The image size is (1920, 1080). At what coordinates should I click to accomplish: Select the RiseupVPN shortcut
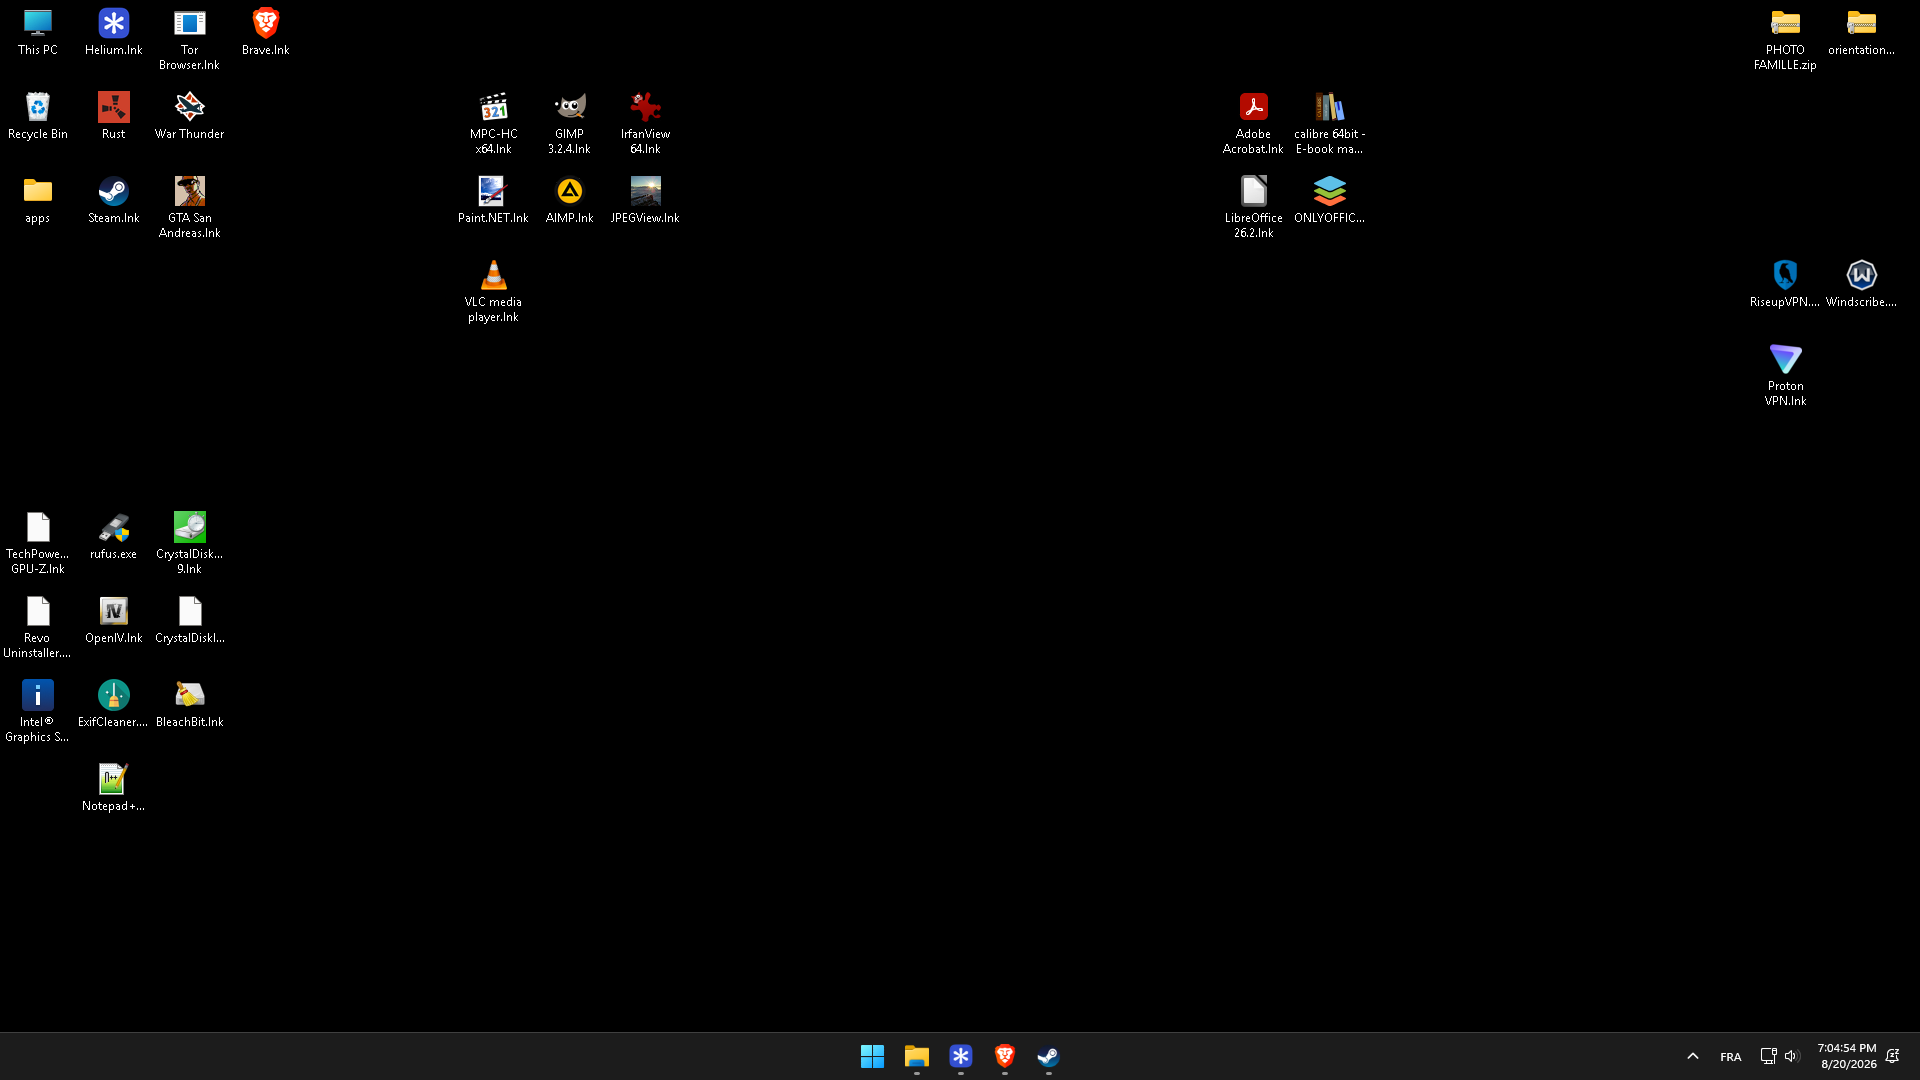[1785, 284]
